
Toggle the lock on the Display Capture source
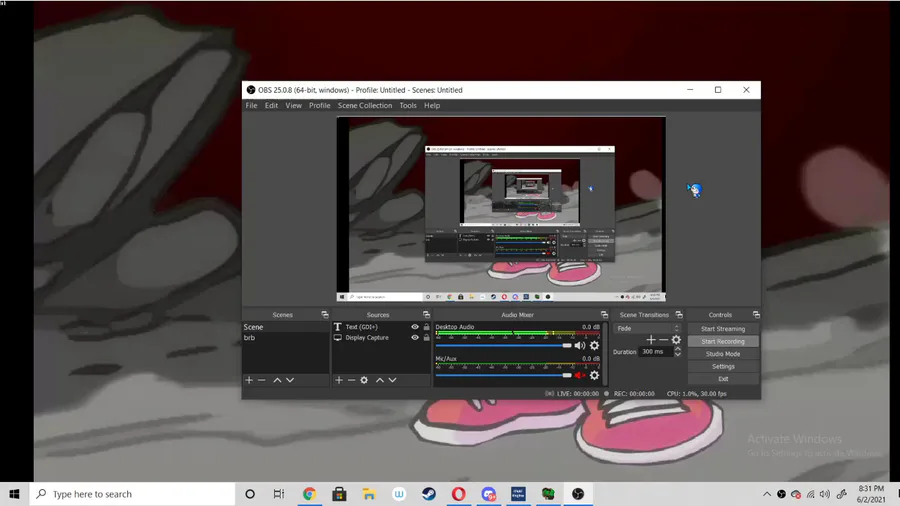click(x=426, y=337)
